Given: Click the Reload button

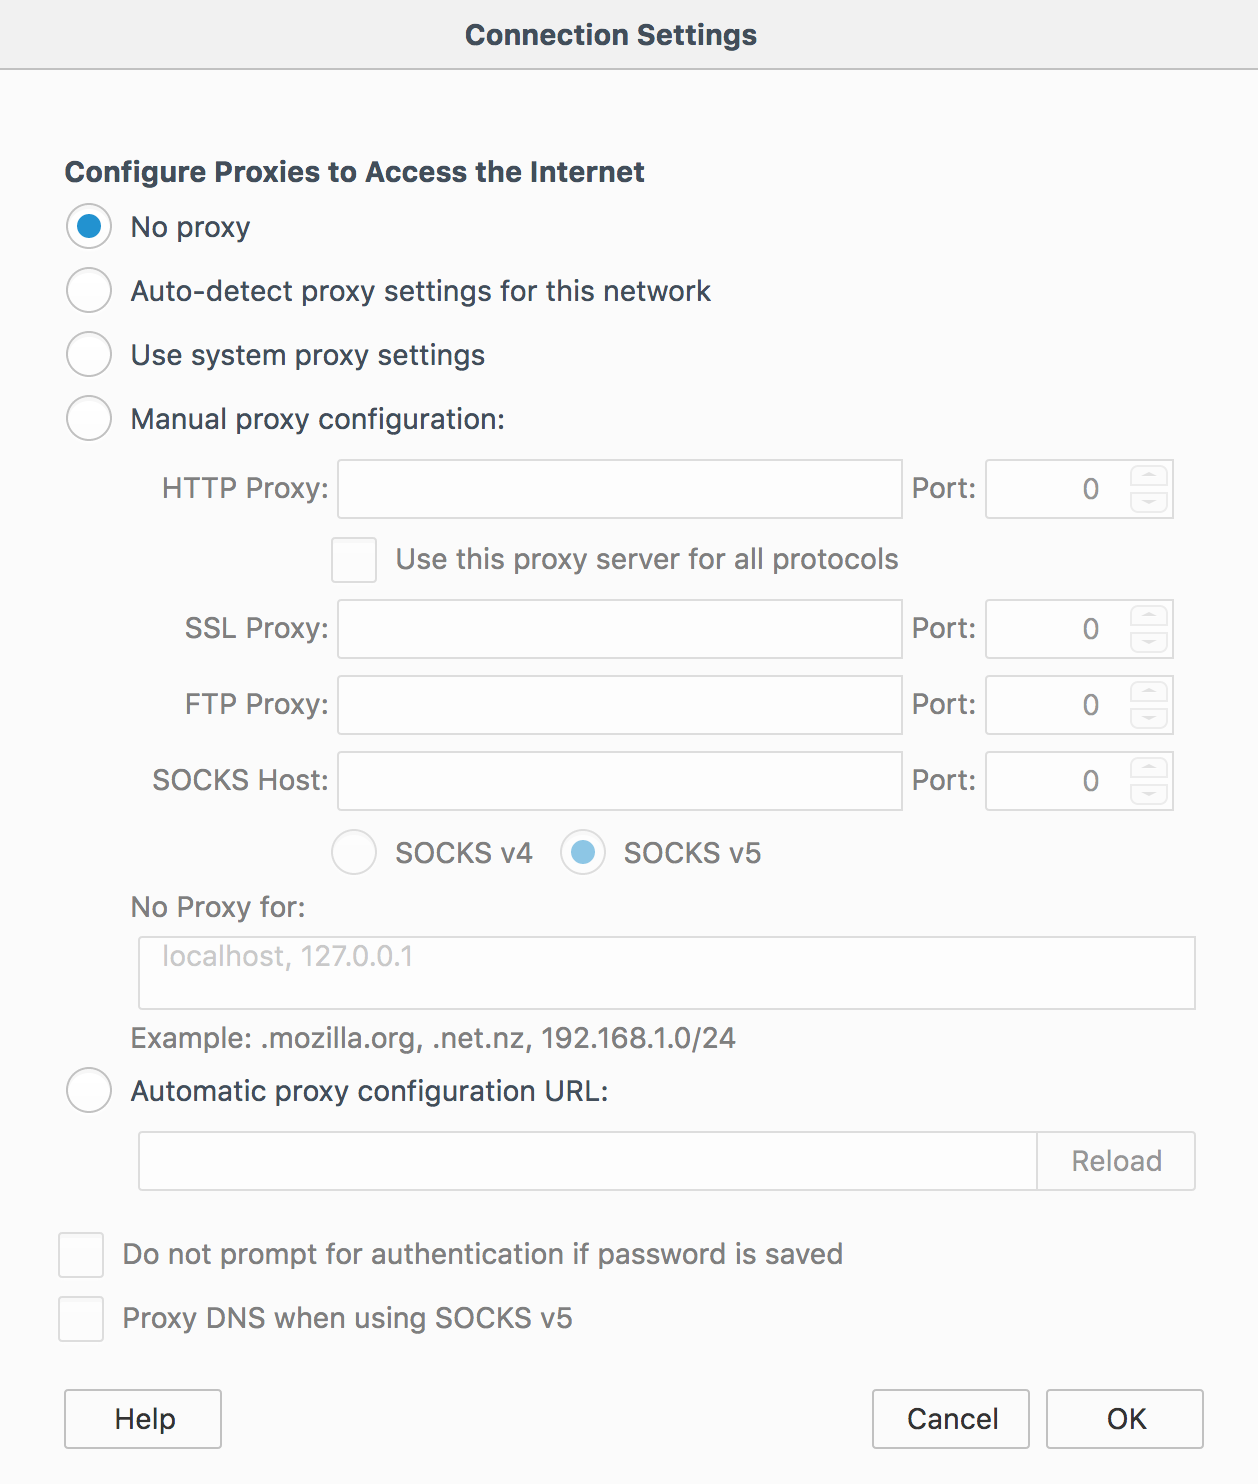Looking at the screenshot, I should [x=1116, y=1161].
